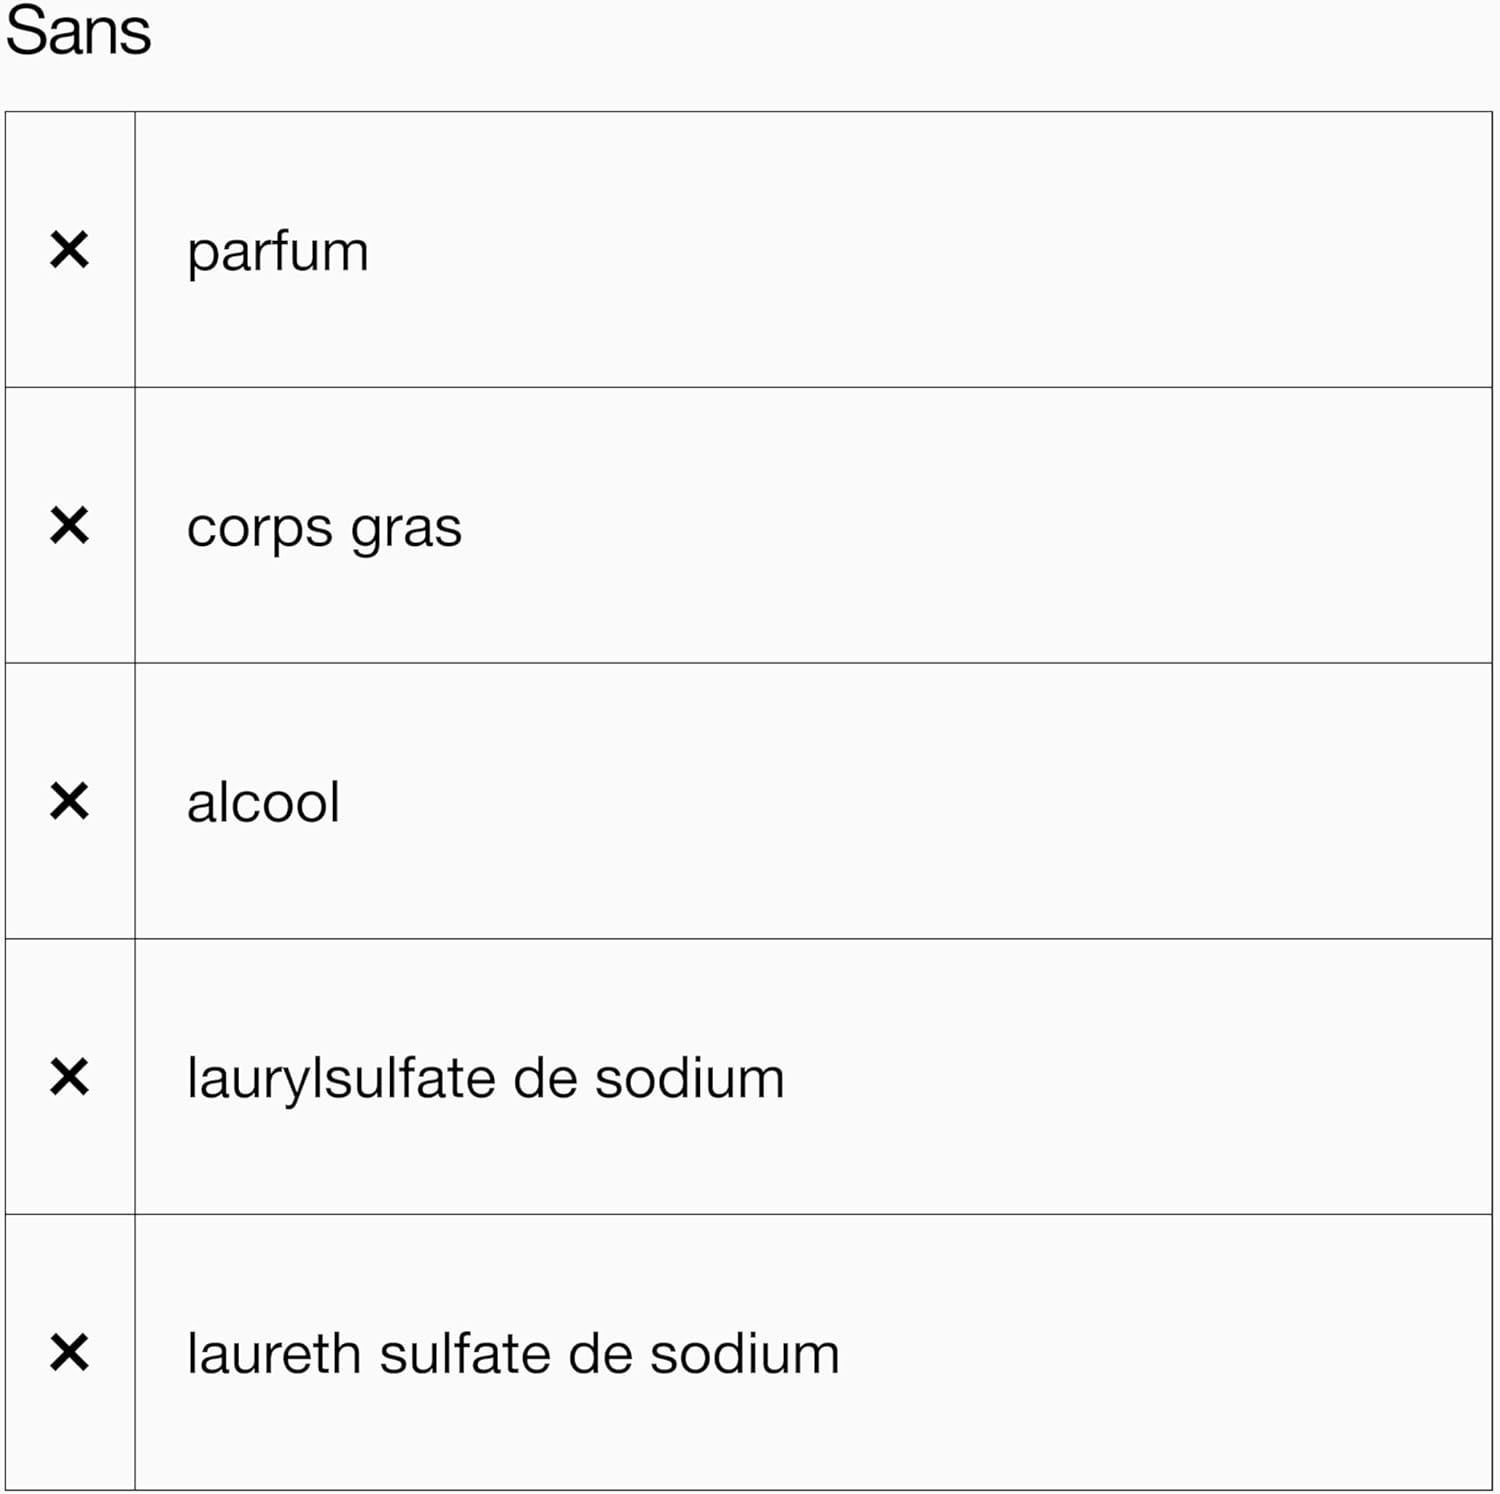Click sodium in the laureth sulfate row

tap(745, 1355)
